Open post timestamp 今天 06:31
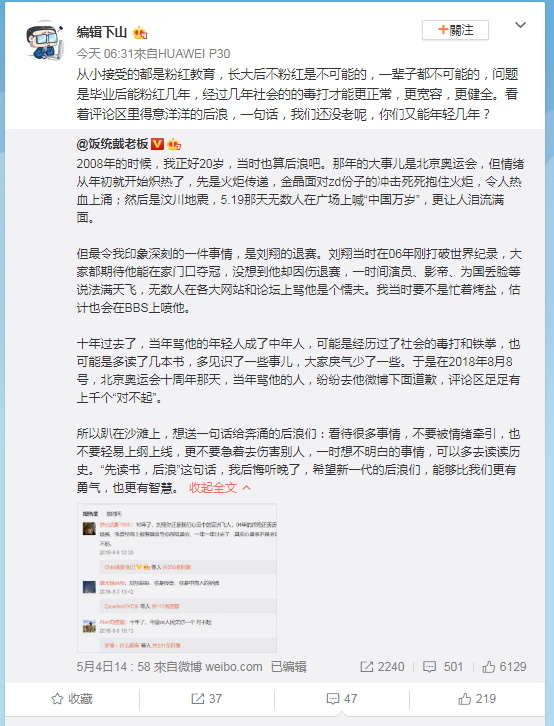 [x=105, y=54]
